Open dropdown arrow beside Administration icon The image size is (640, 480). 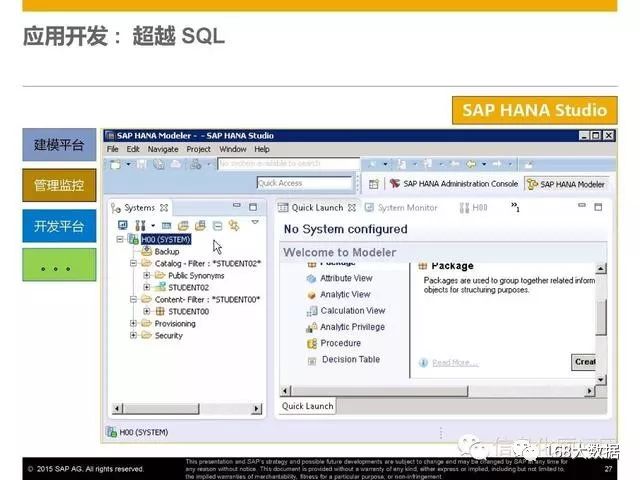(x=153, y=225)
